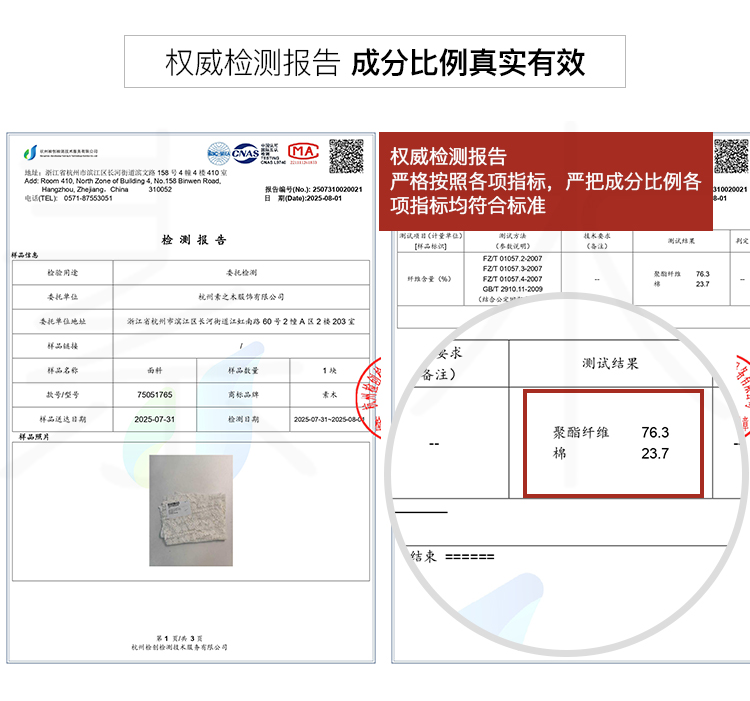Click the standard 'FZ/T 01057.4-2007'
Image resolution: width=750 pixels, height=701 pixels.
point(512,279)
